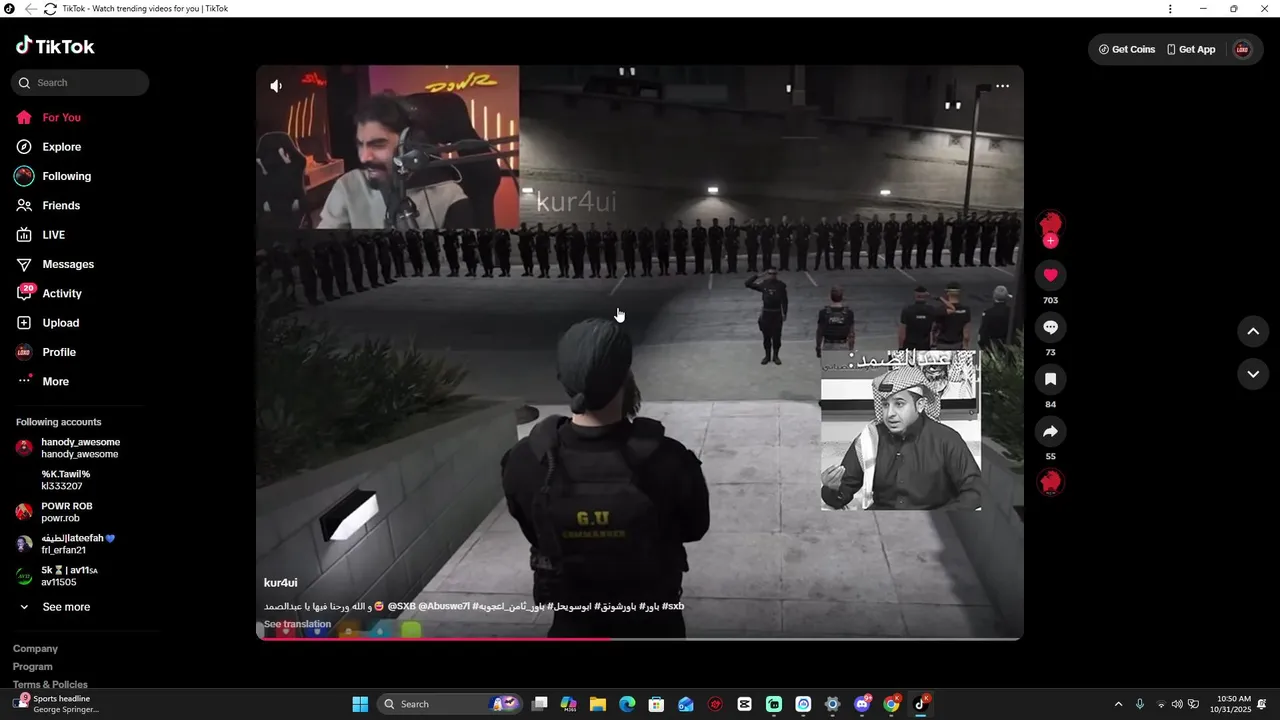This screenshot has width=1280, height=720.
Task: Open the volume tray icon
Action: point(1176,704)
